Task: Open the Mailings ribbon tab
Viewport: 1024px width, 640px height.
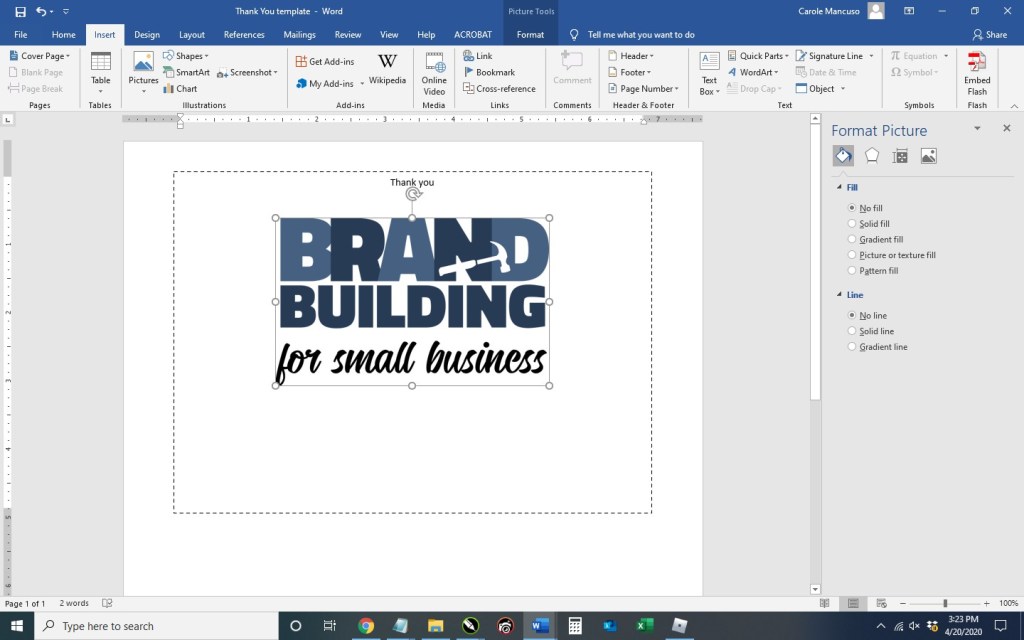Action: tap(299, 35)
